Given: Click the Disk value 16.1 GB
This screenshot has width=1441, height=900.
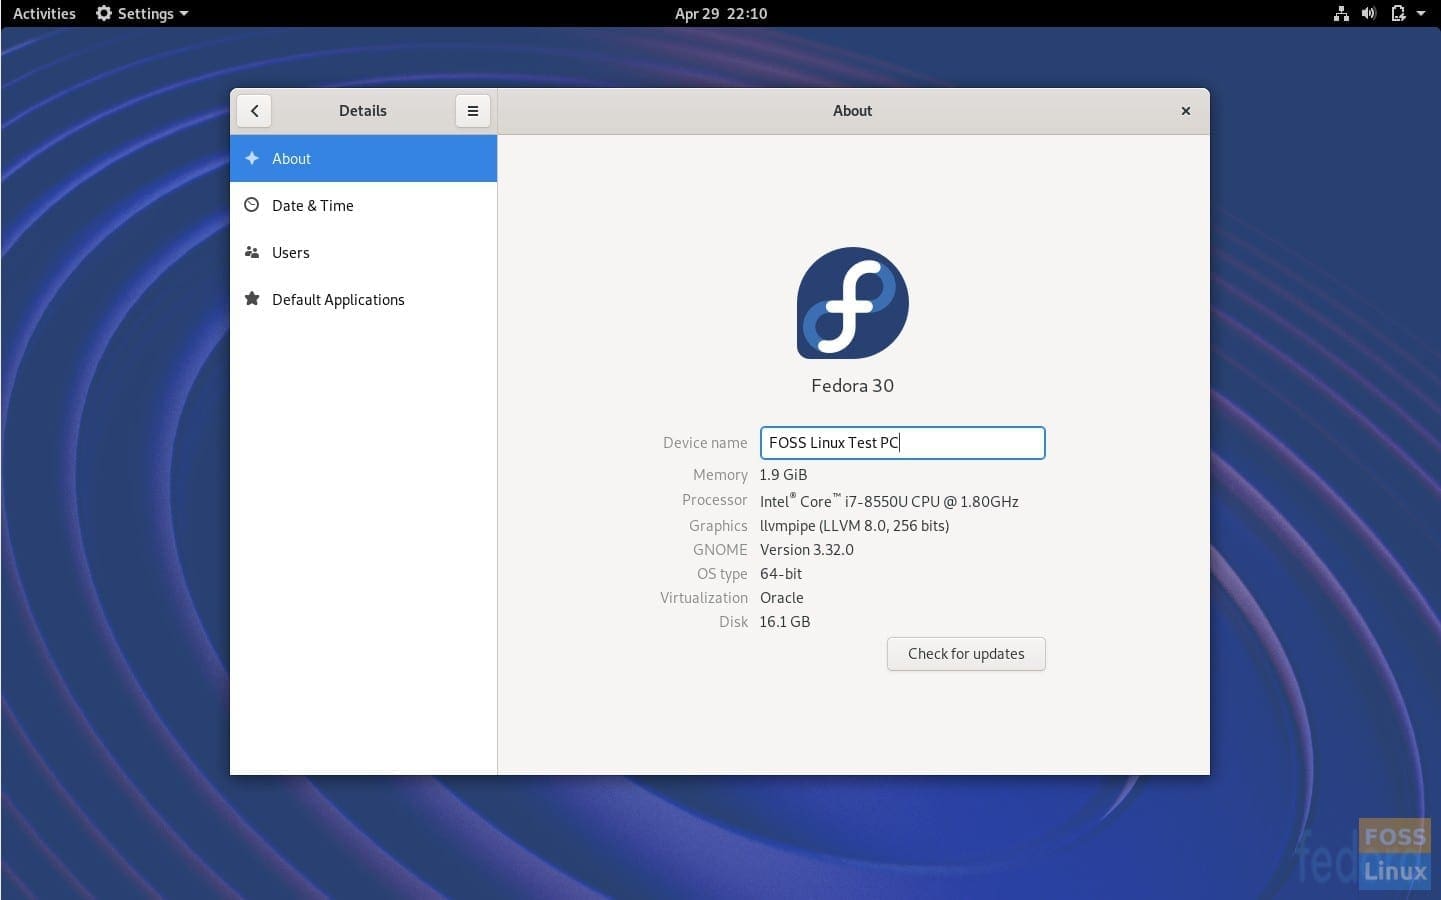Looking at the screenshot, I should [x=784, y=622].
